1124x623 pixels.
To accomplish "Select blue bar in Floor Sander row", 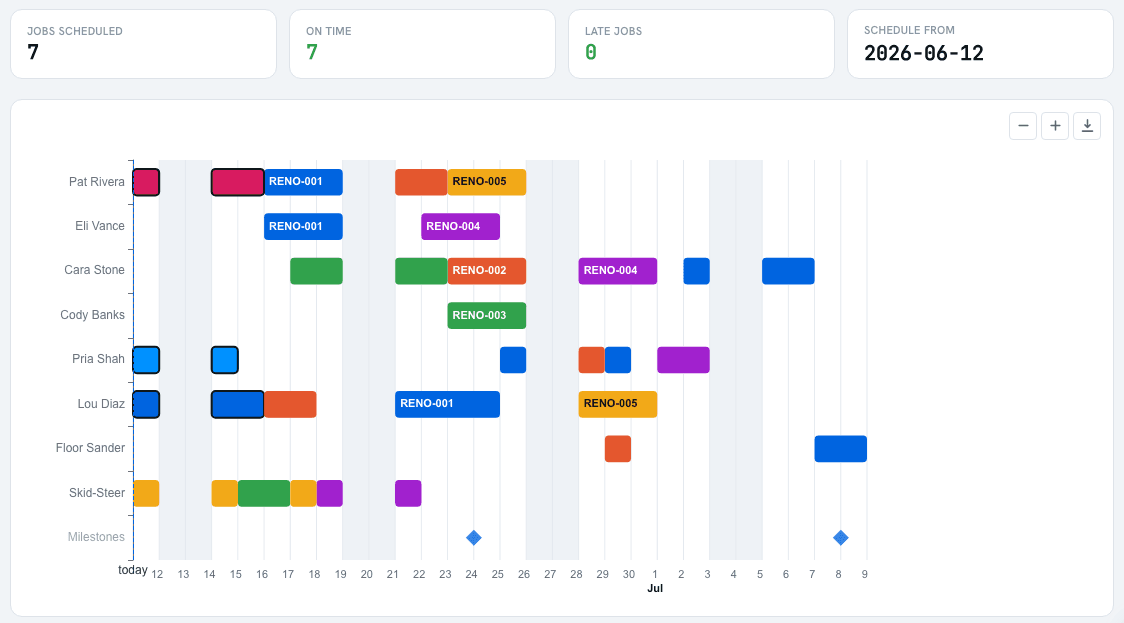I will [841, 449].
